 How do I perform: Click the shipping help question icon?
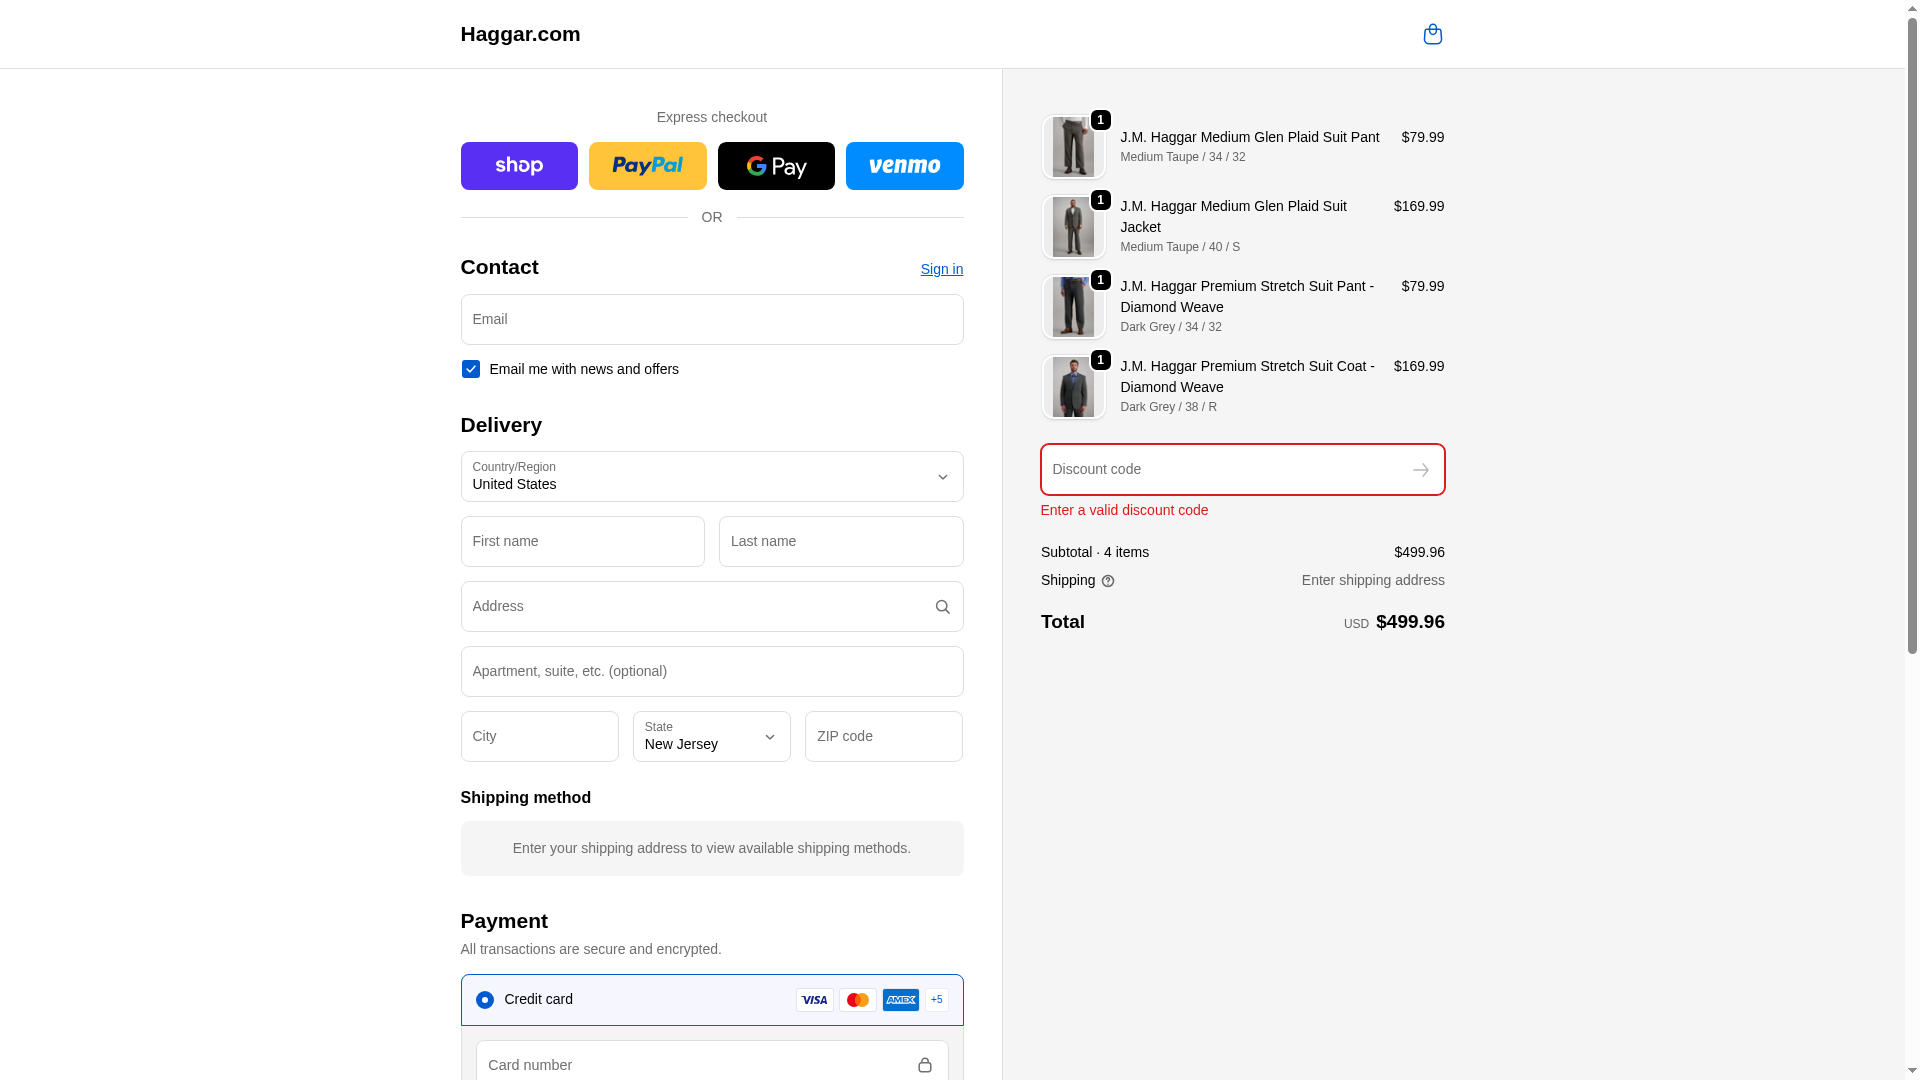click(1107, 581)
